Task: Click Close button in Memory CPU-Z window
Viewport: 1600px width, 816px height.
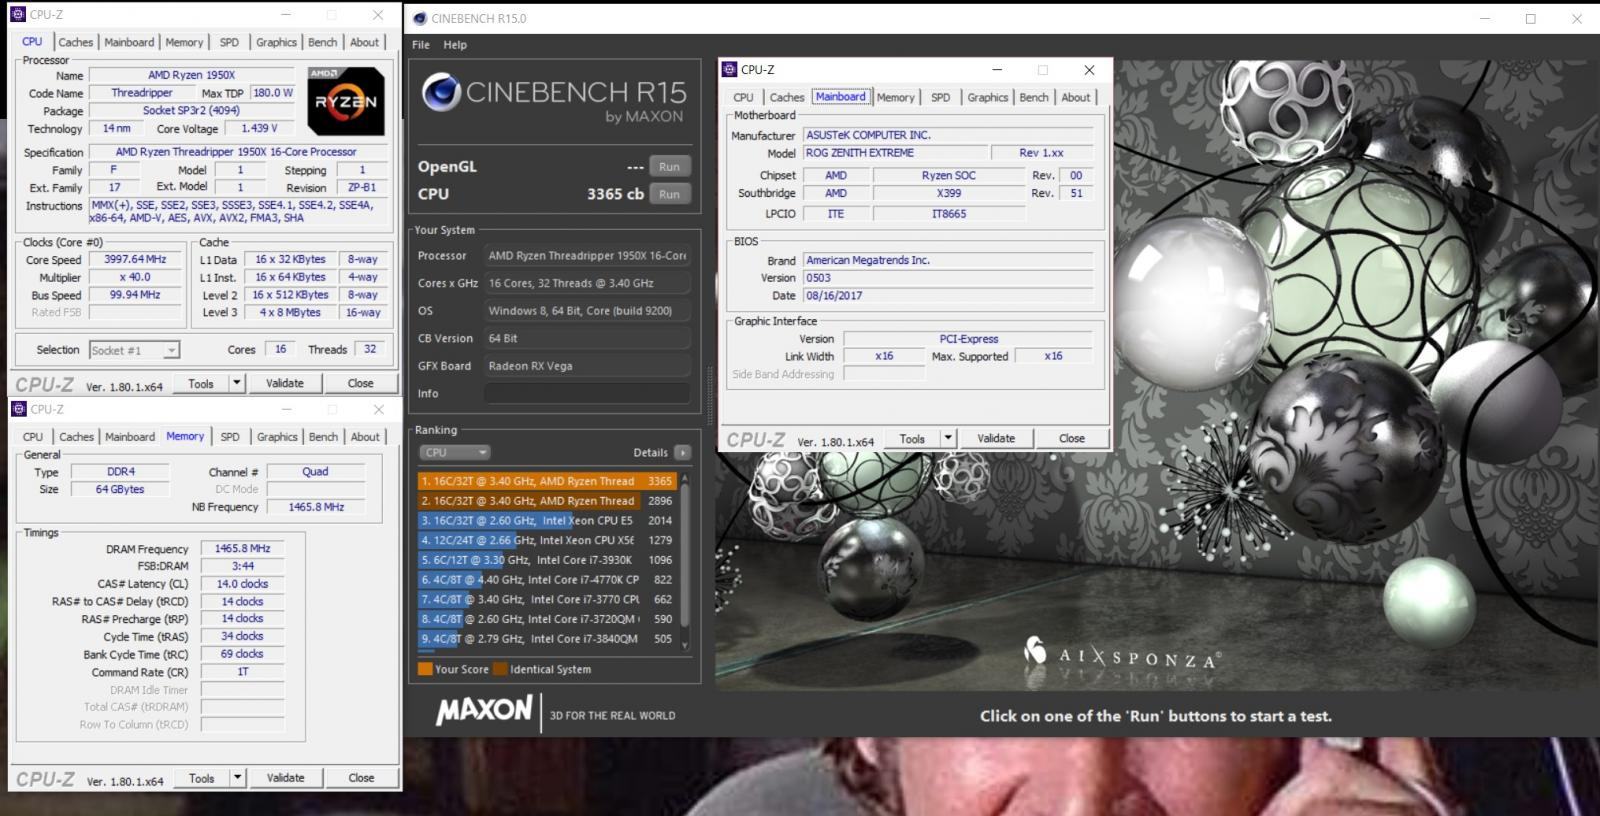Action: (x=361, y=777)
